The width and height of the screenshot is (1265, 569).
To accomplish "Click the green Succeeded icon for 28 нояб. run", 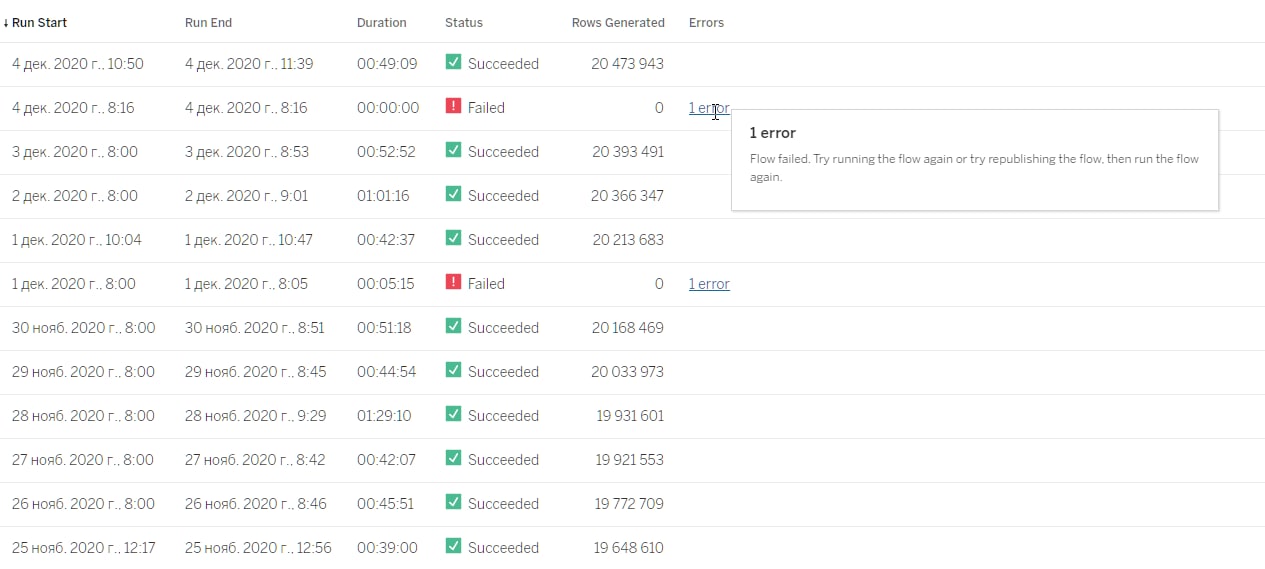I will tap(453, 414).
